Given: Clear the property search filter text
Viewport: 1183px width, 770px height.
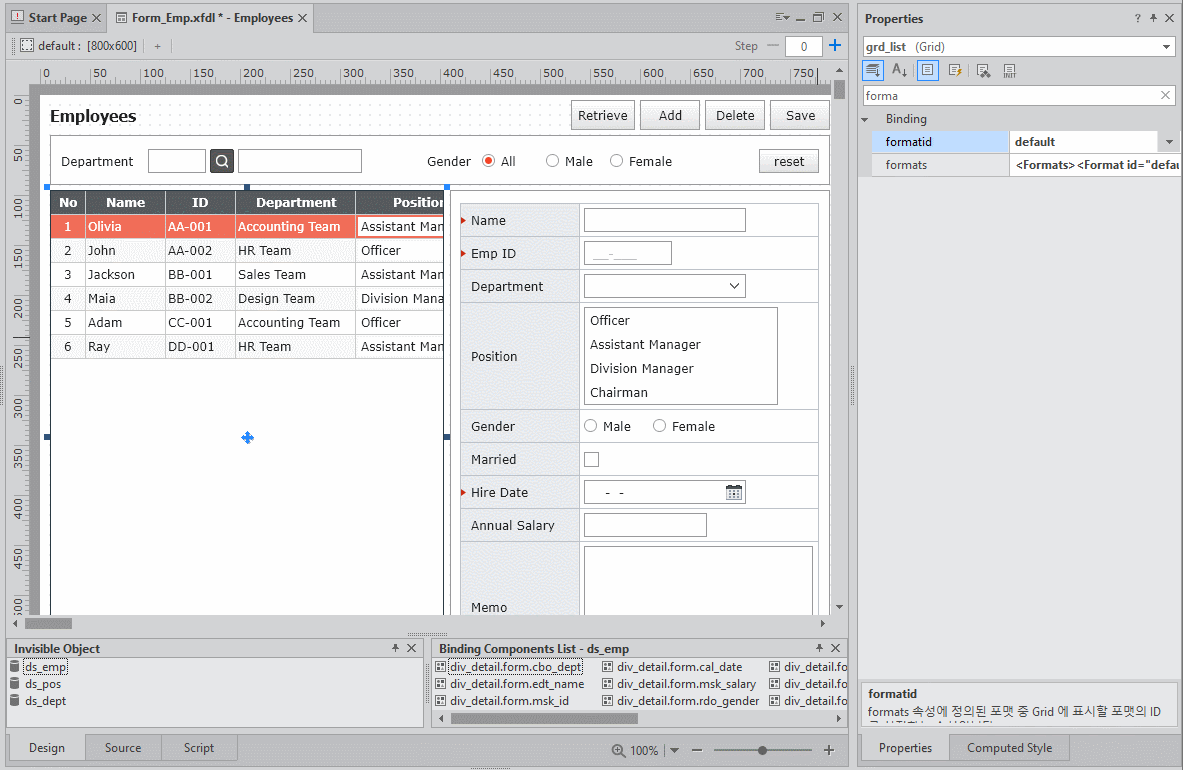Looking at the screenshot, I should (1165, 96).
